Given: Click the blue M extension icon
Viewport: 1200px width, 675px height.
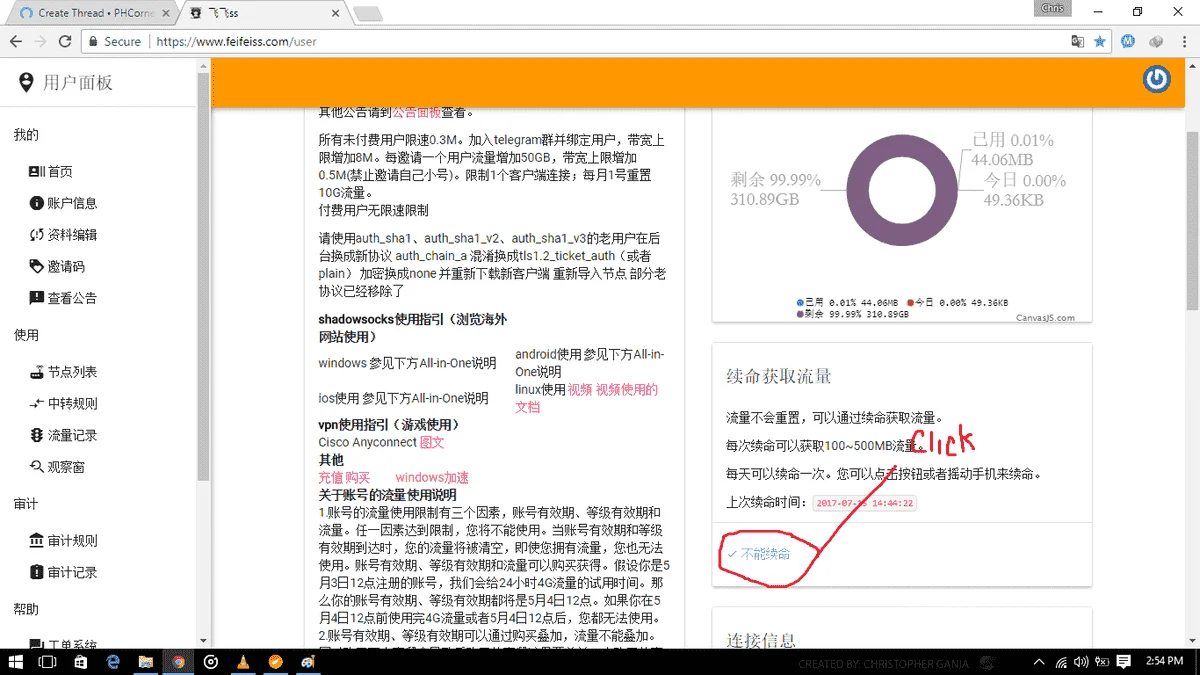Looking at the screenshot, I should click(1128, 42).
